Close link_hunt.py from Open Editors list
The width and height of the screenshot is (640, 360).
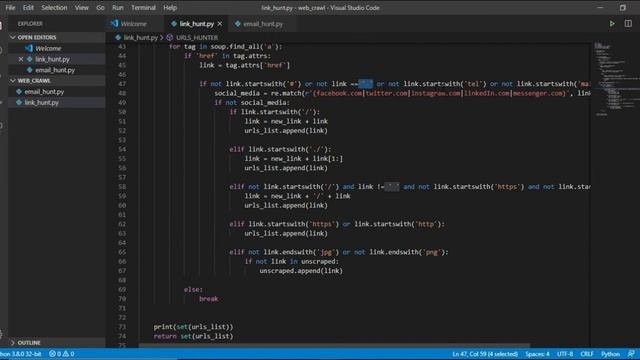[21, 59]
